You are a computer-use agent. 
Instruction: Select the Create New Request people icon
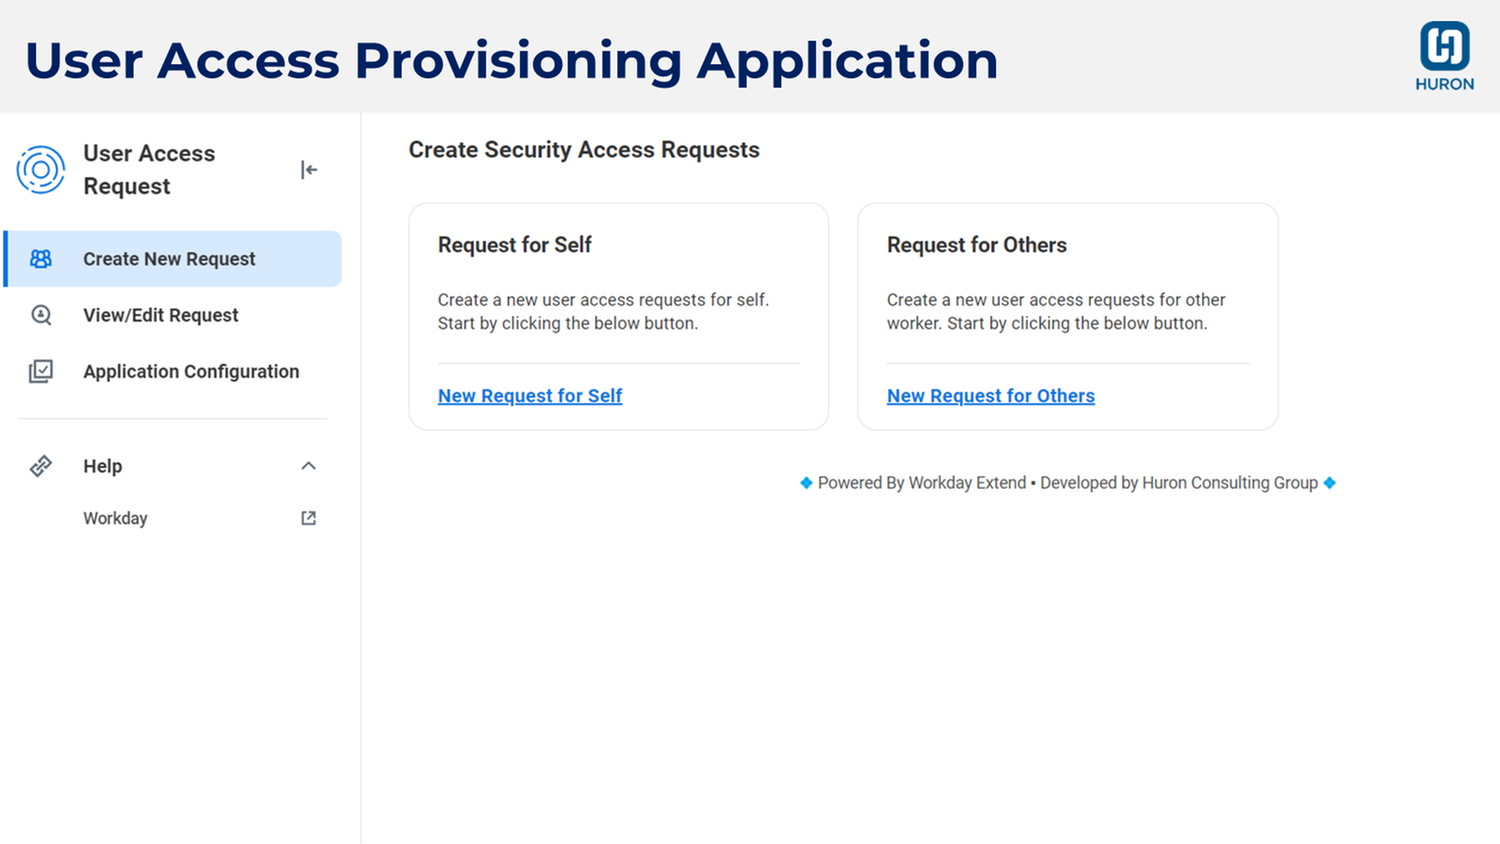coord(40,258)
